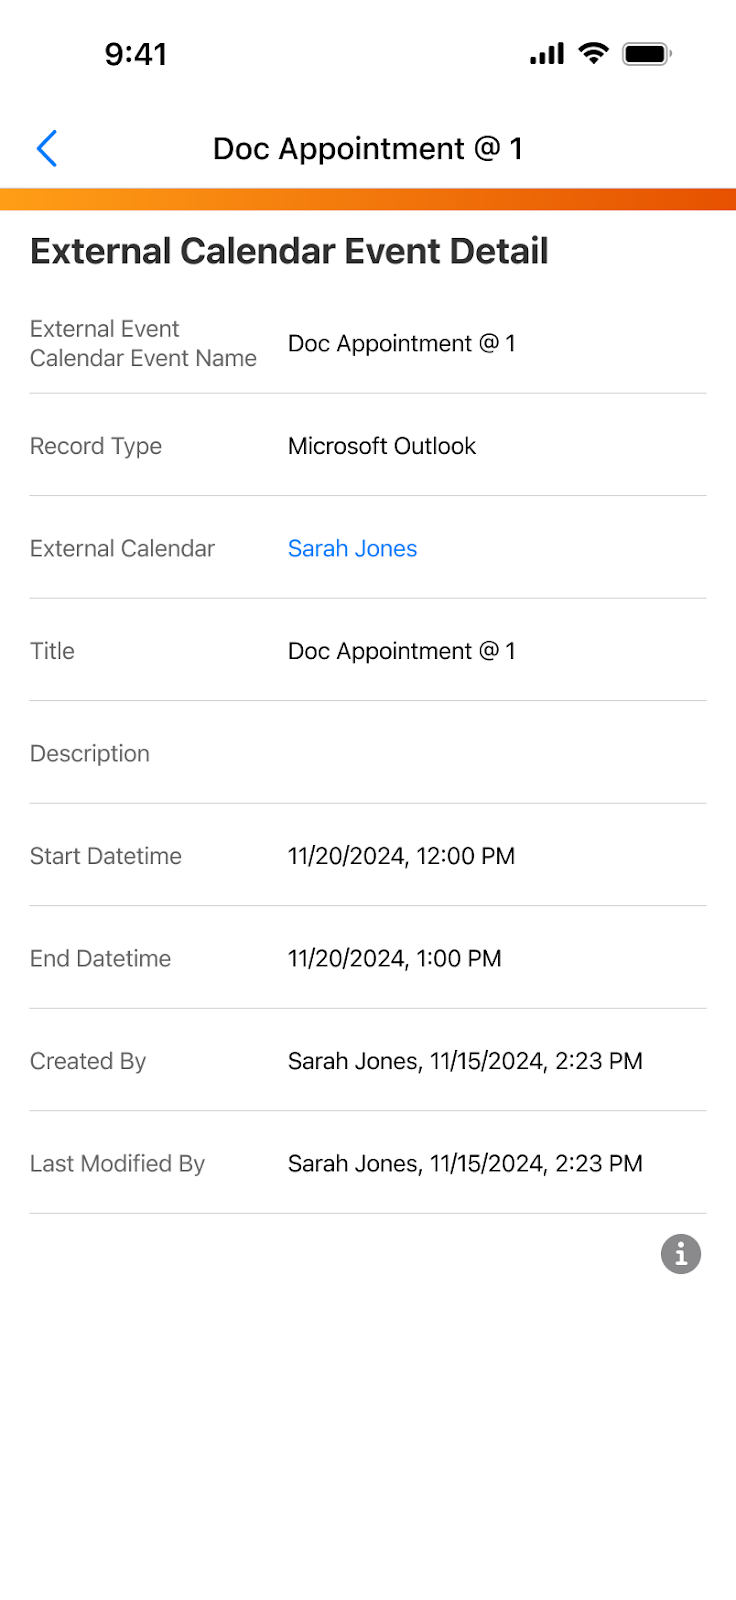The image size is (736, 1600).
Task: Tap the info icon below the details
Action: [681, 1253]
